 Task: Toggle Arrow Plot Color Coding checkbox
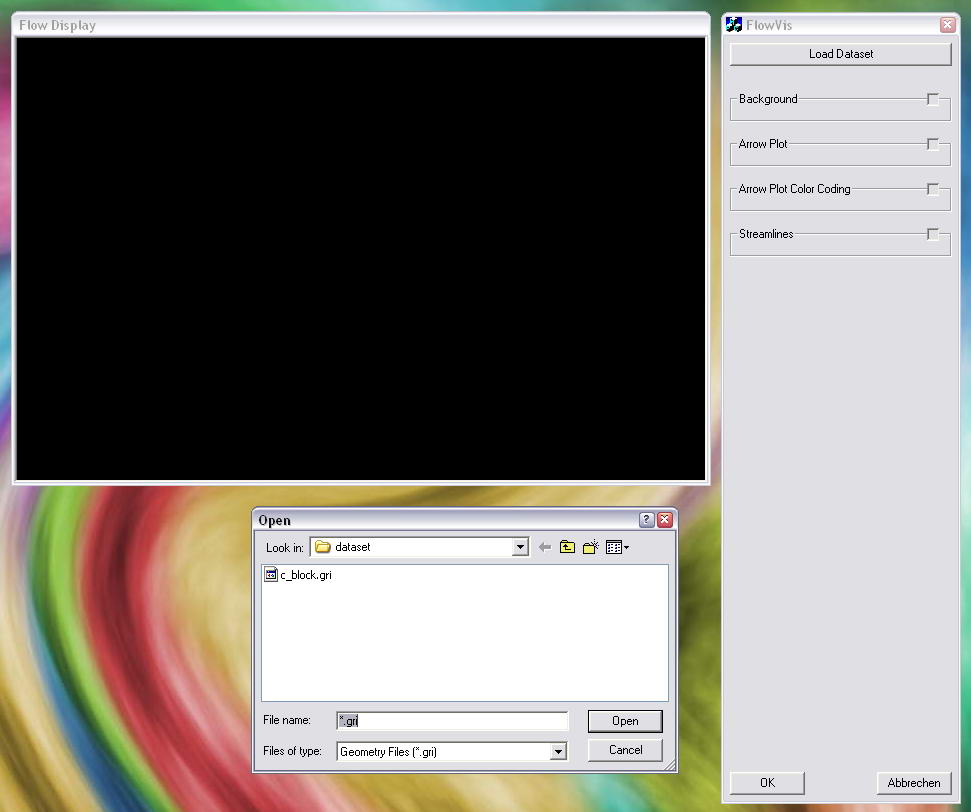click(x=932, y=189)
